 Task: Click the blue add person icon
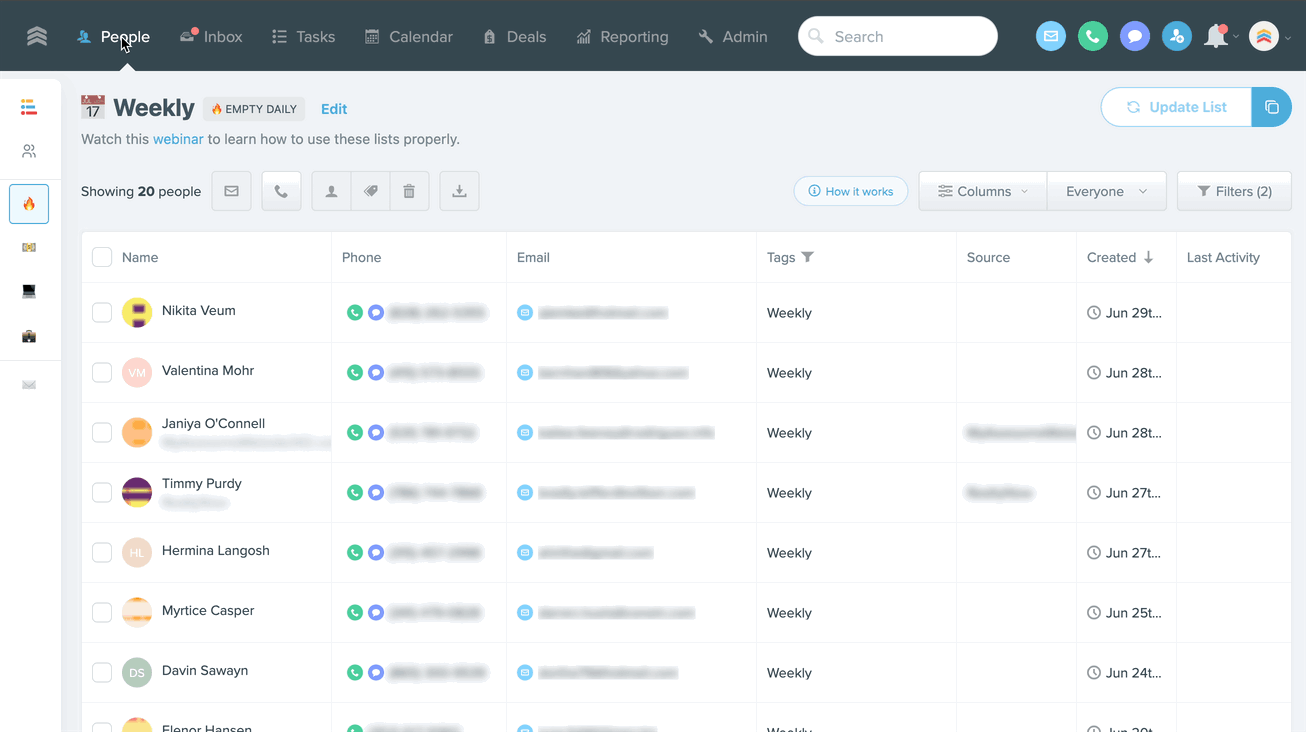1177,37
